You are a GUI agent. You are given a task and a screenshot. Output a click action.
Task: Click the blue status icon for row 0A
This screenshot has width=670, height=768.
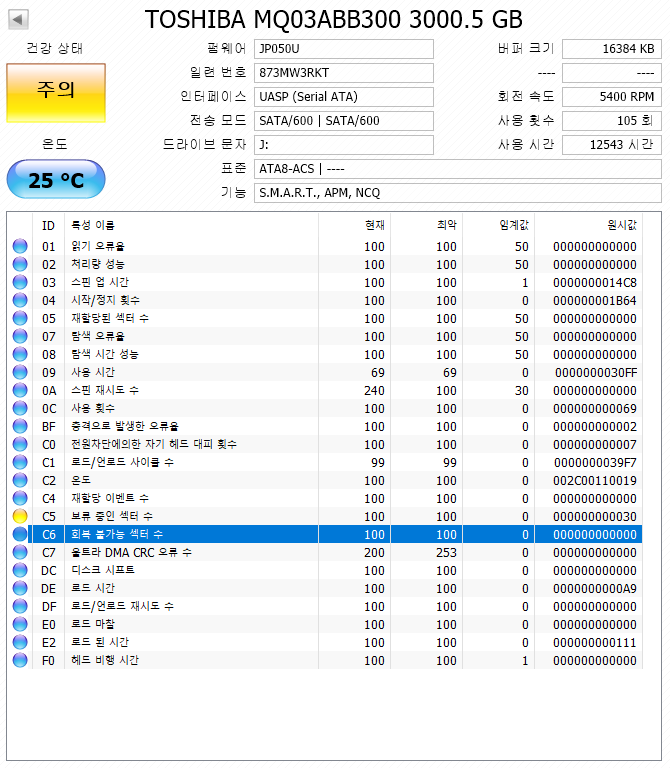pos(20,390)
